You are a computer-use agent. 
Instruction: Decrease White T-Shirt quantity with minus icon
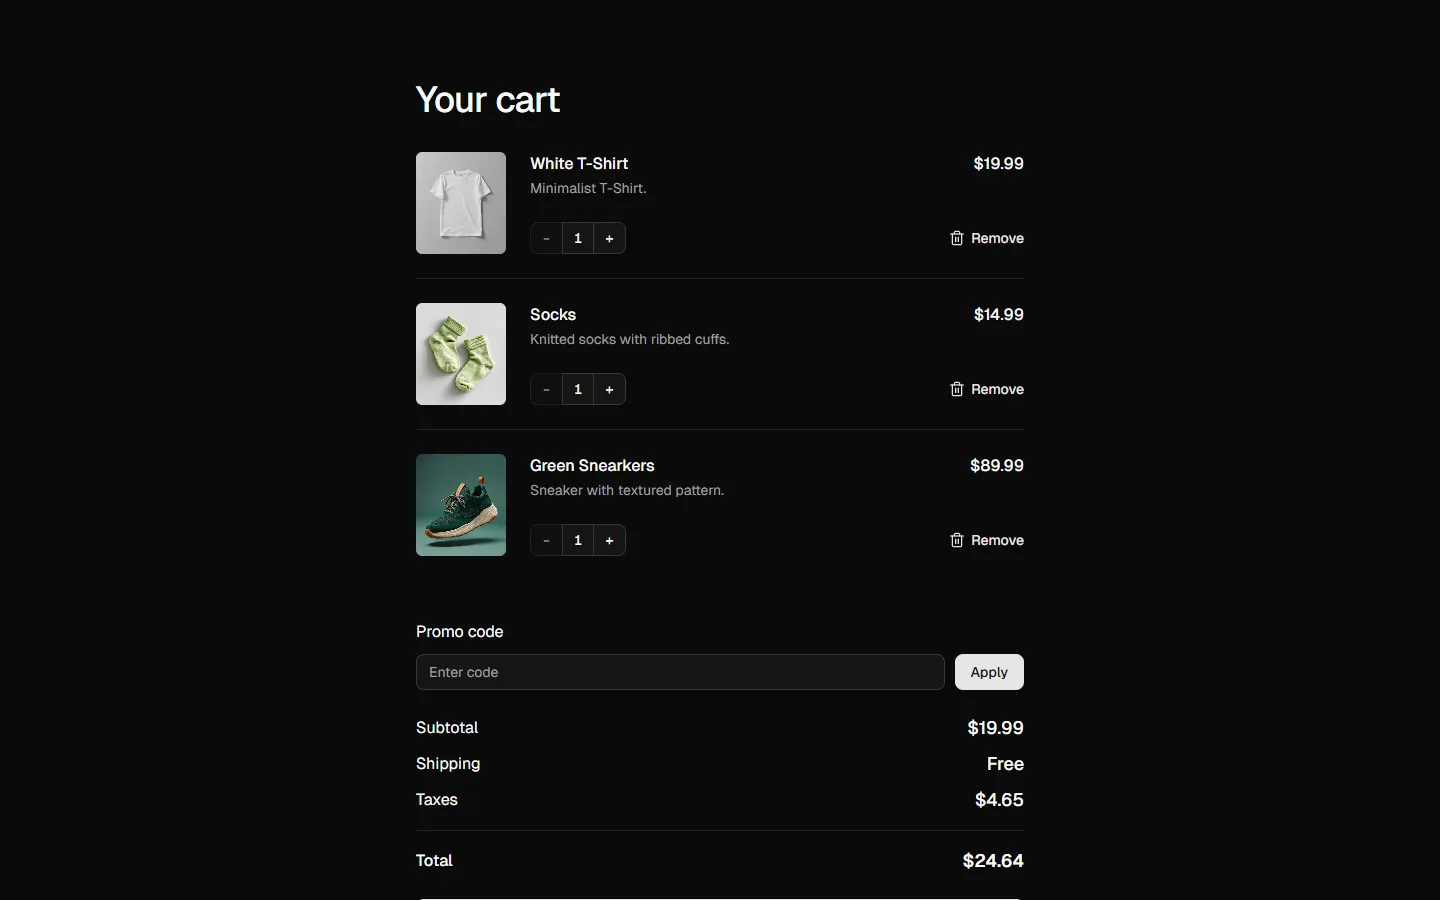click(546, 238)
